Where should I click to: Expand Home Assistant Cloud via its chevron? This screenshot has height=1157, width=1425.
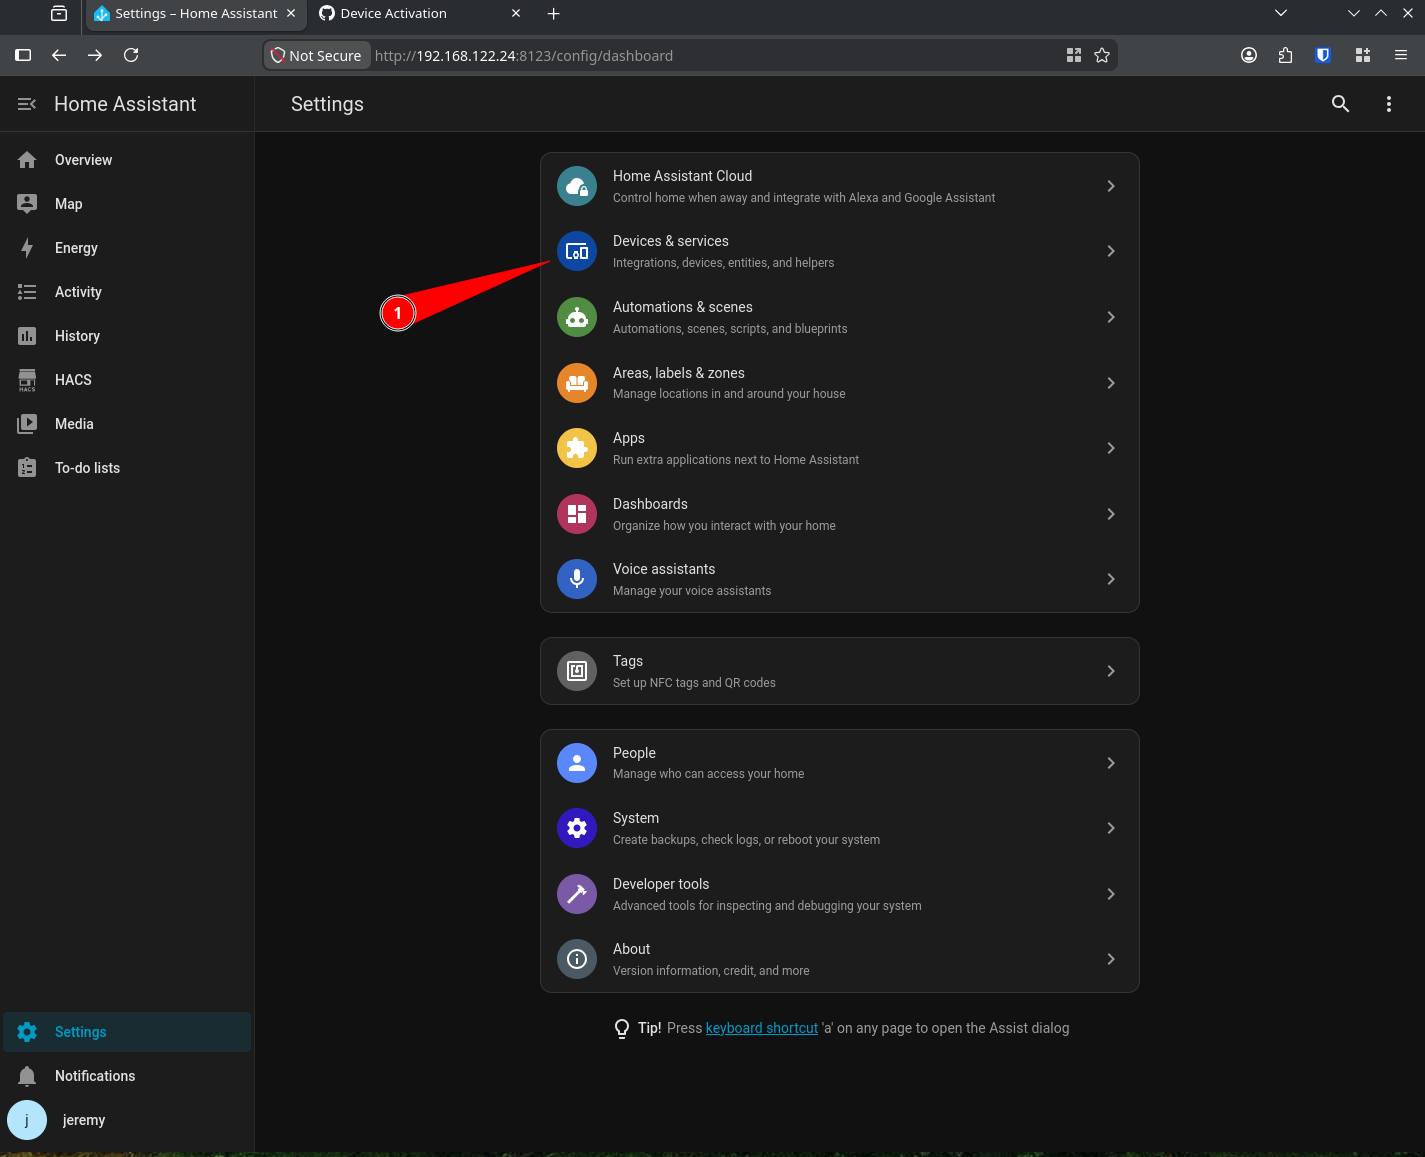tap(1111, 186)
